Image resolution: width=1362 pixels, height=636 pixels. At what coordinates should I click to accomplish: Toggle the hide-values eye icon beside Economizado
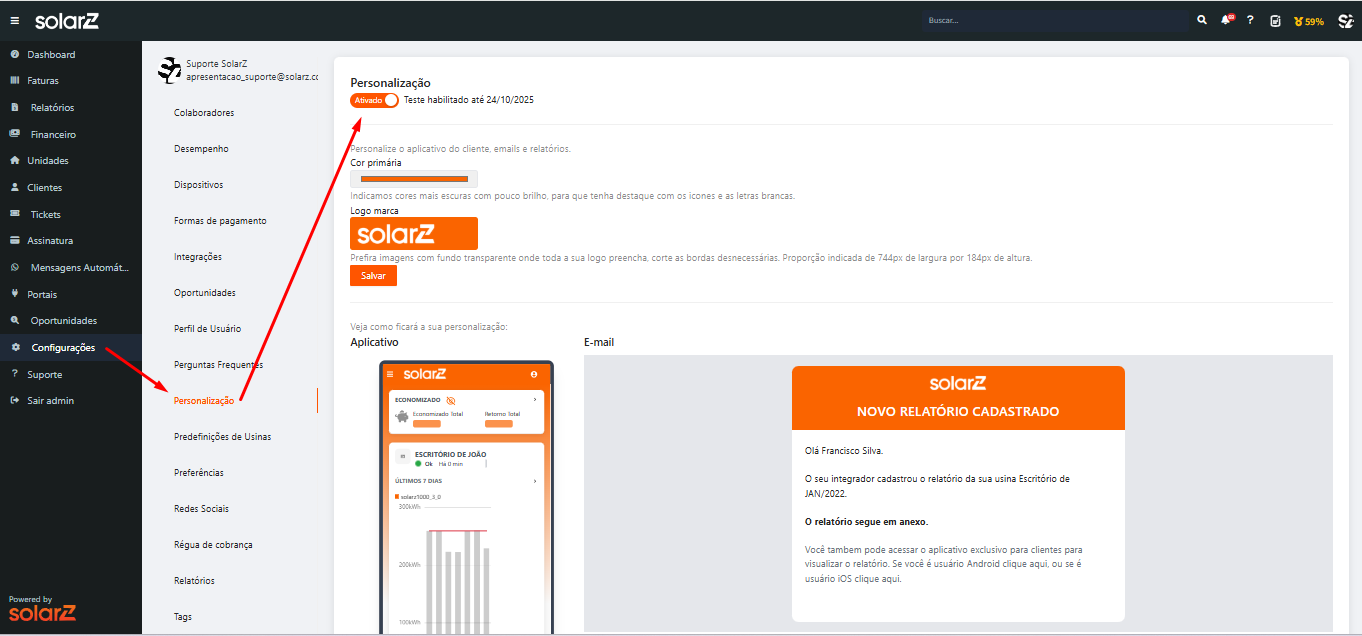point(451,400)
